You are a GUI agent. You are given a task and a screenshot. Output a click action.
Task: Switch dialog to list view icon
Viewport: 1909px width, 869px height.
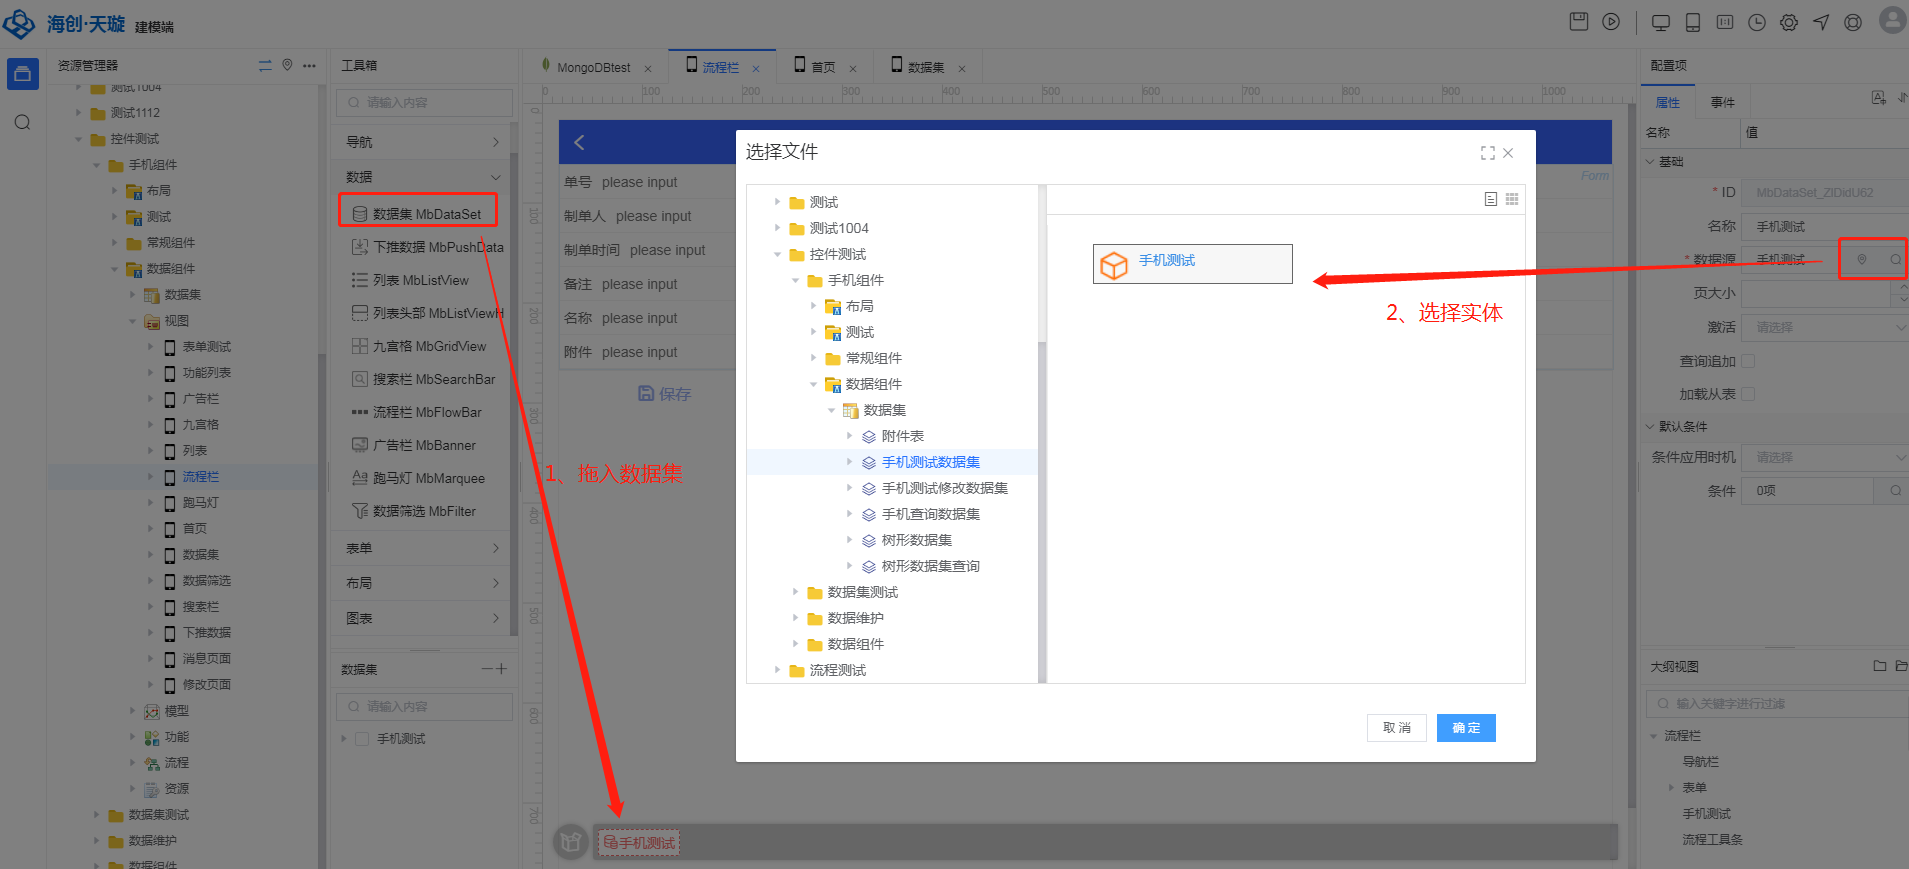pyautogui.click(x=1490, y=199)
